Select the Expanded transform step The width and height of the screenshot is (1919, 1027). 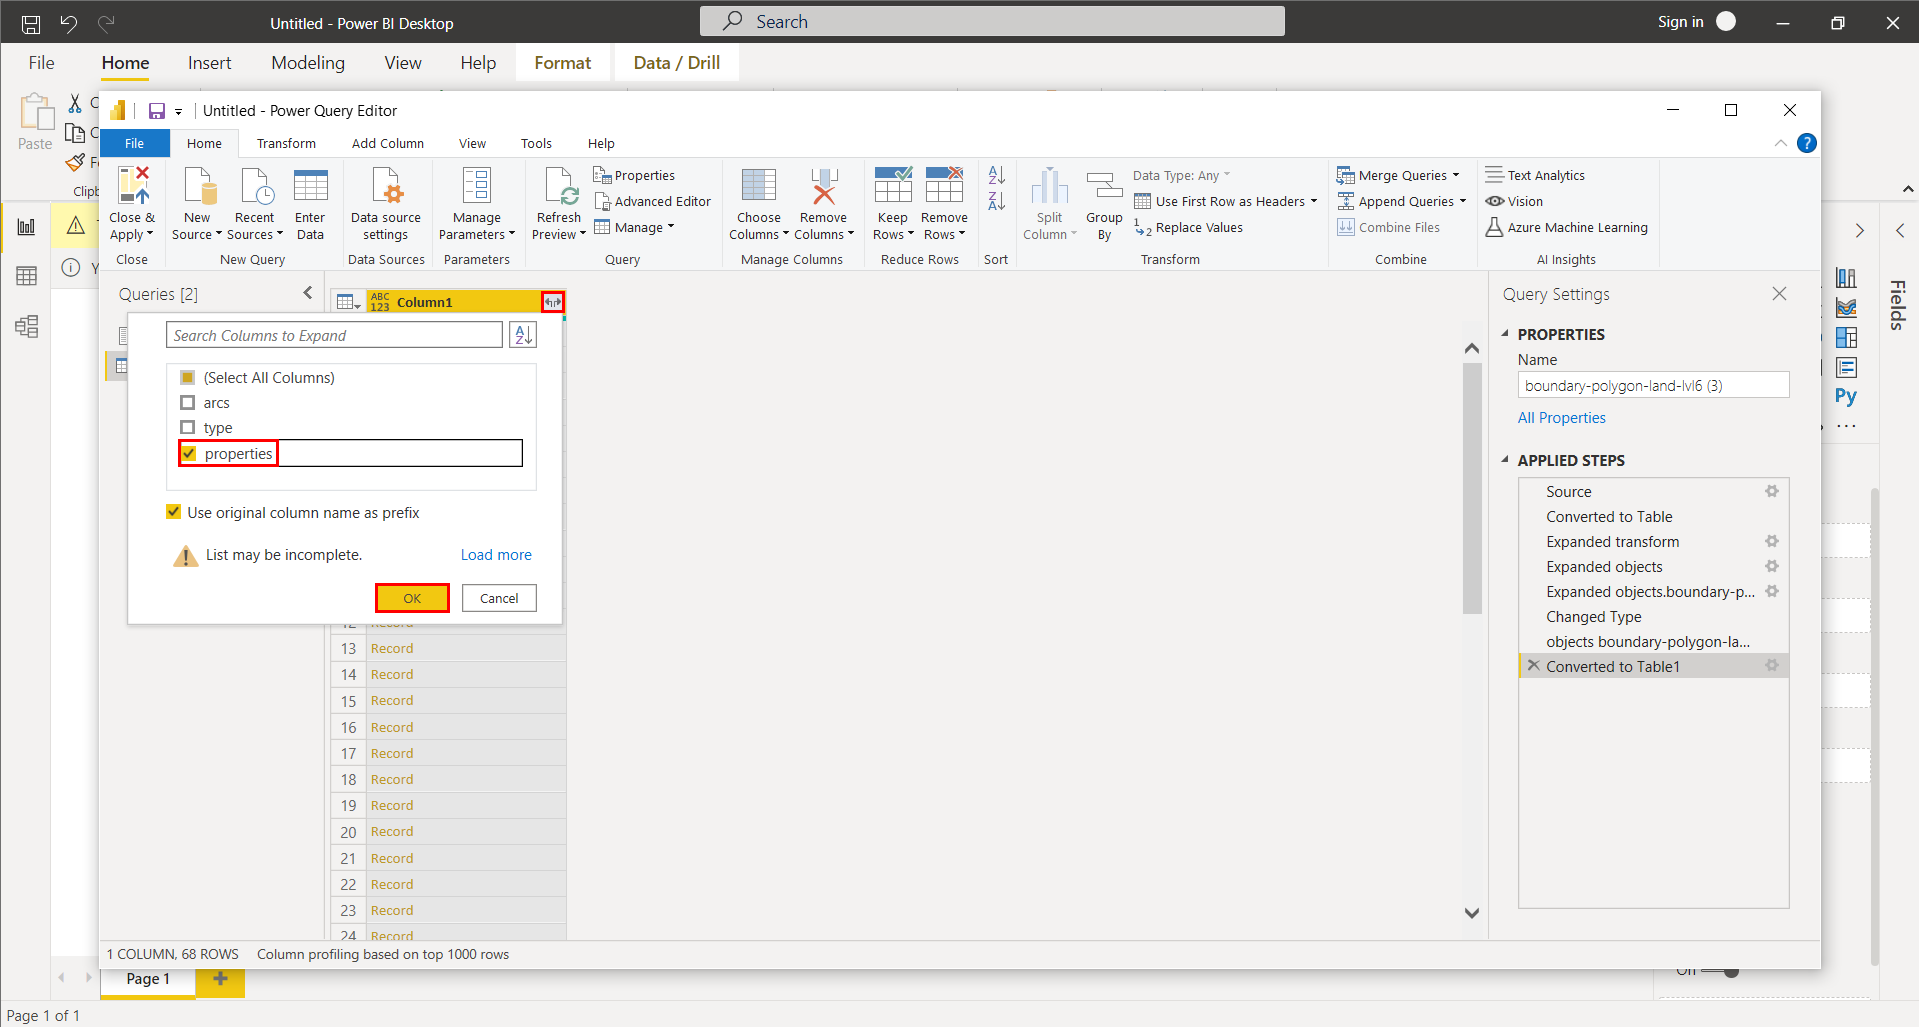pyautogui.click(x=1612, y=541)
